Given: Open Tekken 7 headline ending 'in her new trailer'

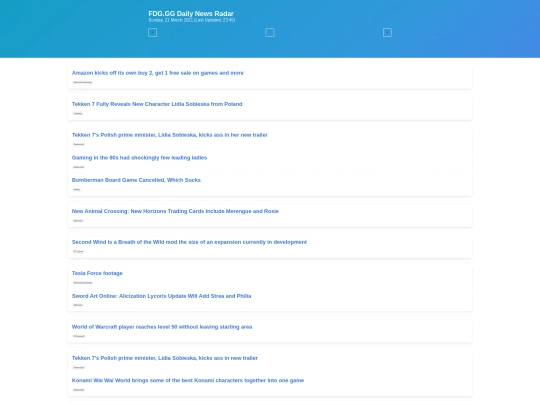Looking at the screenshot, I should [x=169, y=135].
